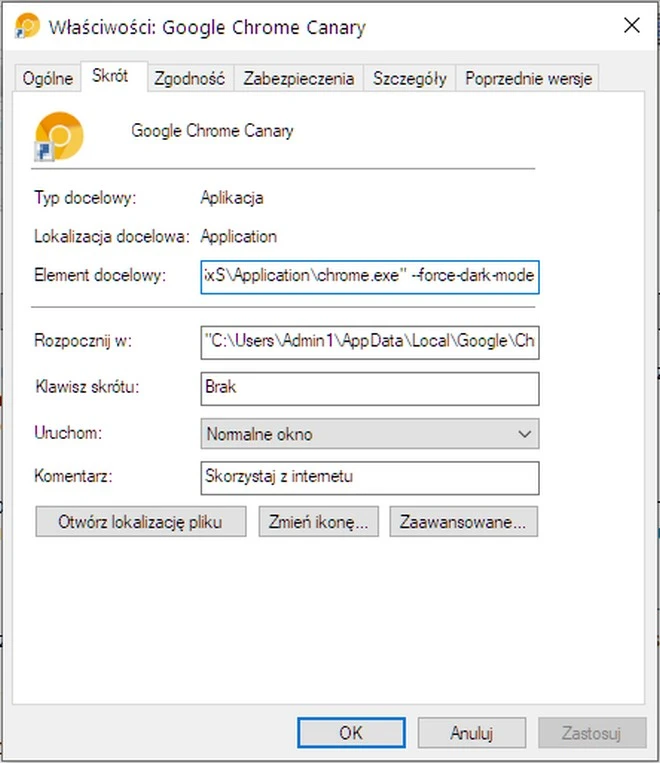Image resolution: width=660 pixels, height=763 pixels.
Task: Click the Zmień ikonę button
Action: point(318,522)
